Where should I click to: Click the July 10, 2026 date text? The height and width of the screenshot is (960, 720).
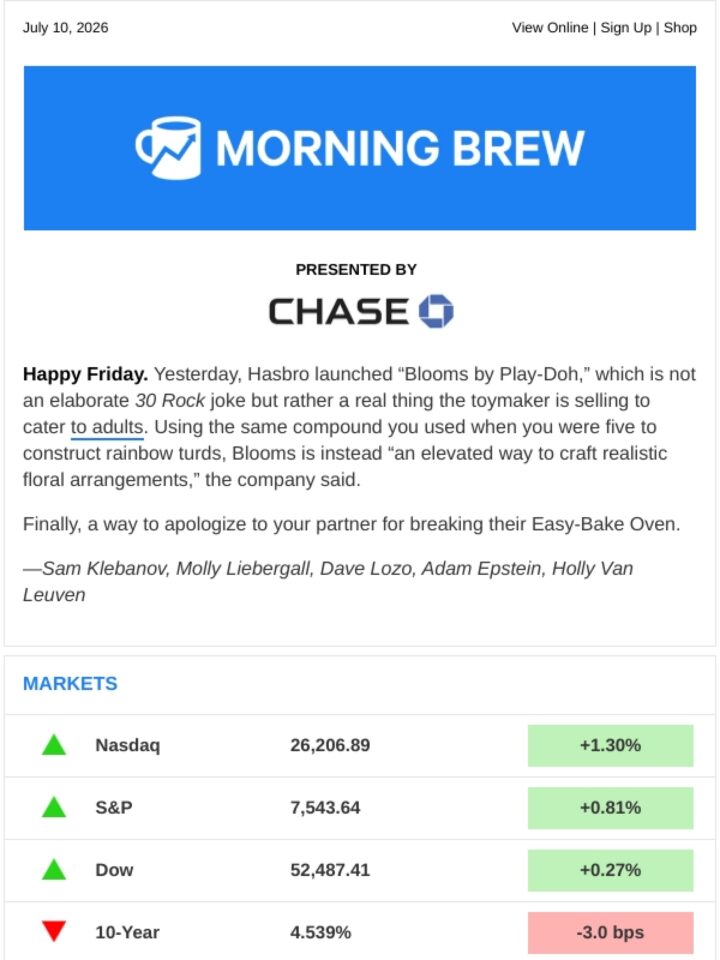coord(66,28)
